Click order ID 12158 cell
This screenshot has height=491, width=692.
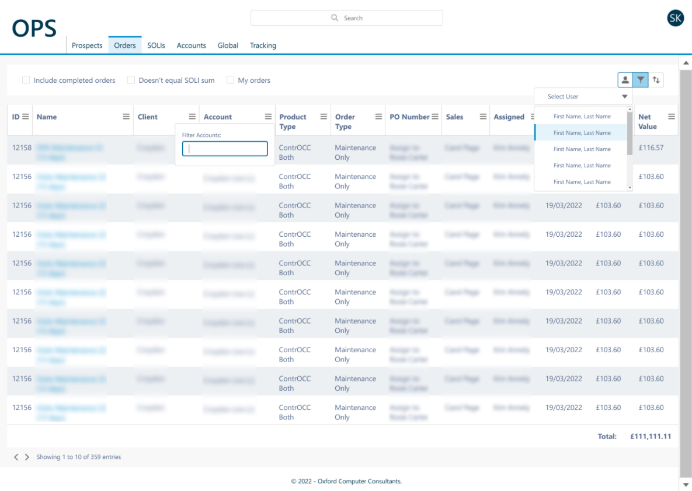coord(22,147)
